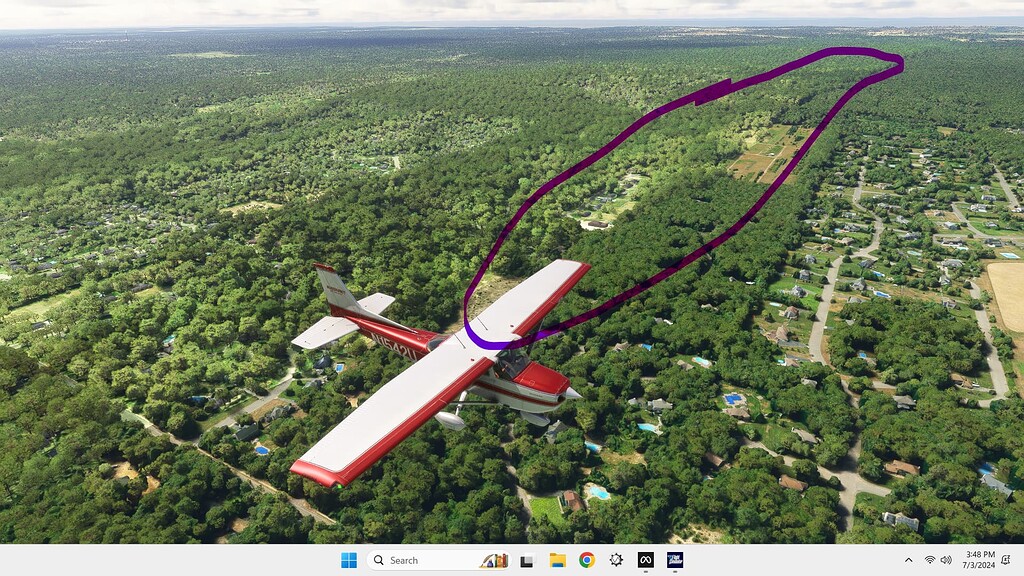Viewport: 1024px width, 576px height.
Task: Click the search highlights graphic in search bar
Action: coord(494,561)
